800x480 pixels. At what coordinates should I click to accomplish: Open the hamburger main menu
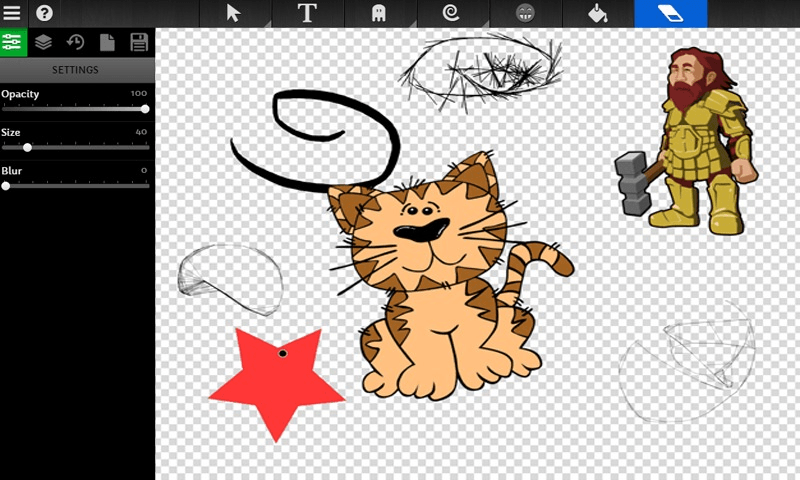(13, 13)
